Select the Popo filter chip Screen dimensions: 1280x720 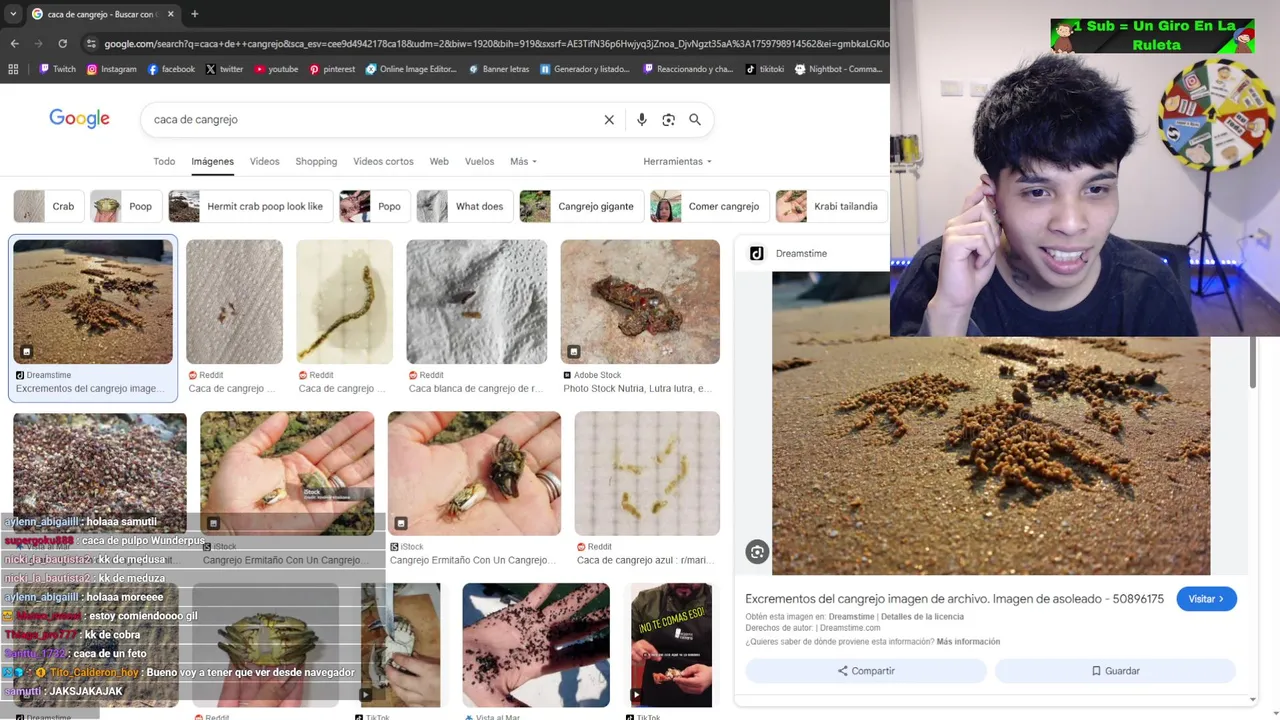click(374, 206)
